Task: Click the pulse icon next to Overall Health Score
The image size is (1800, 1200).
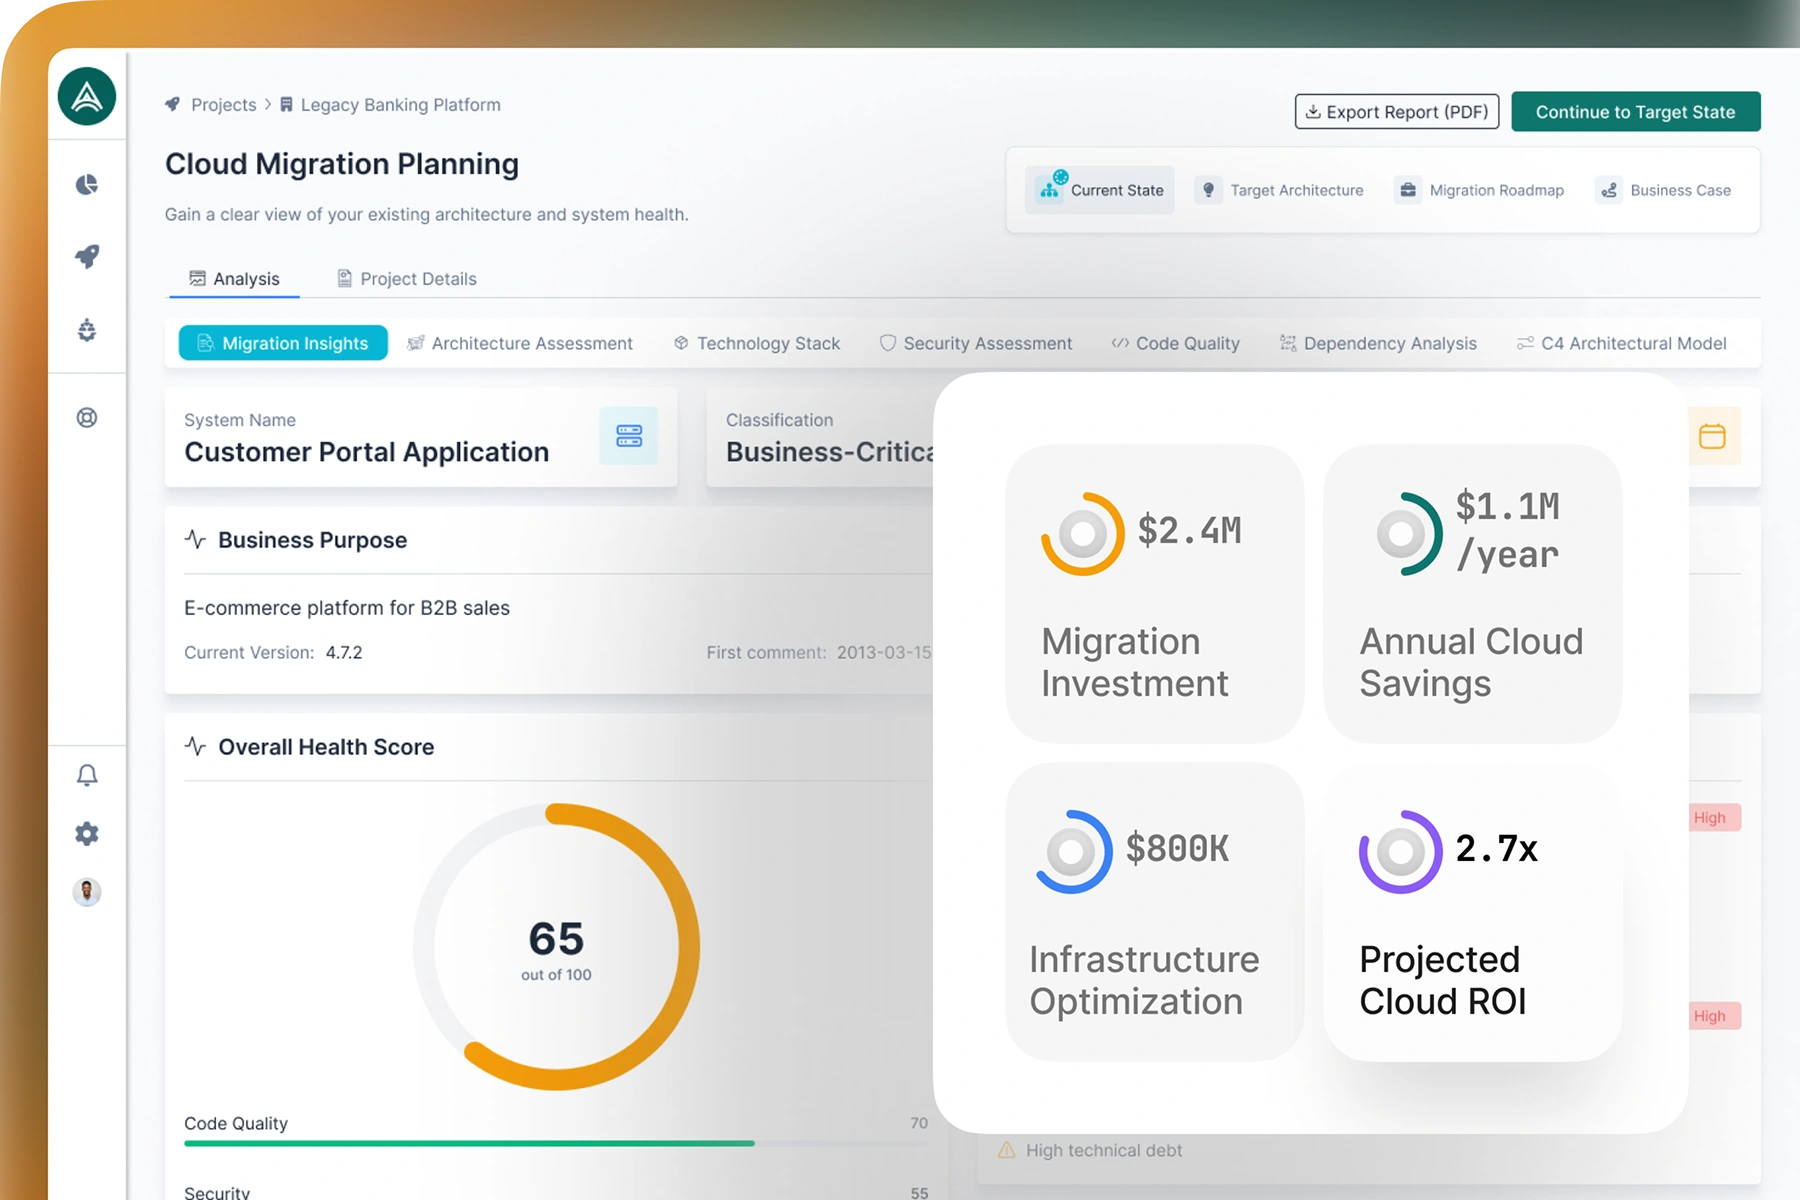Action: [x=195, y=747]
